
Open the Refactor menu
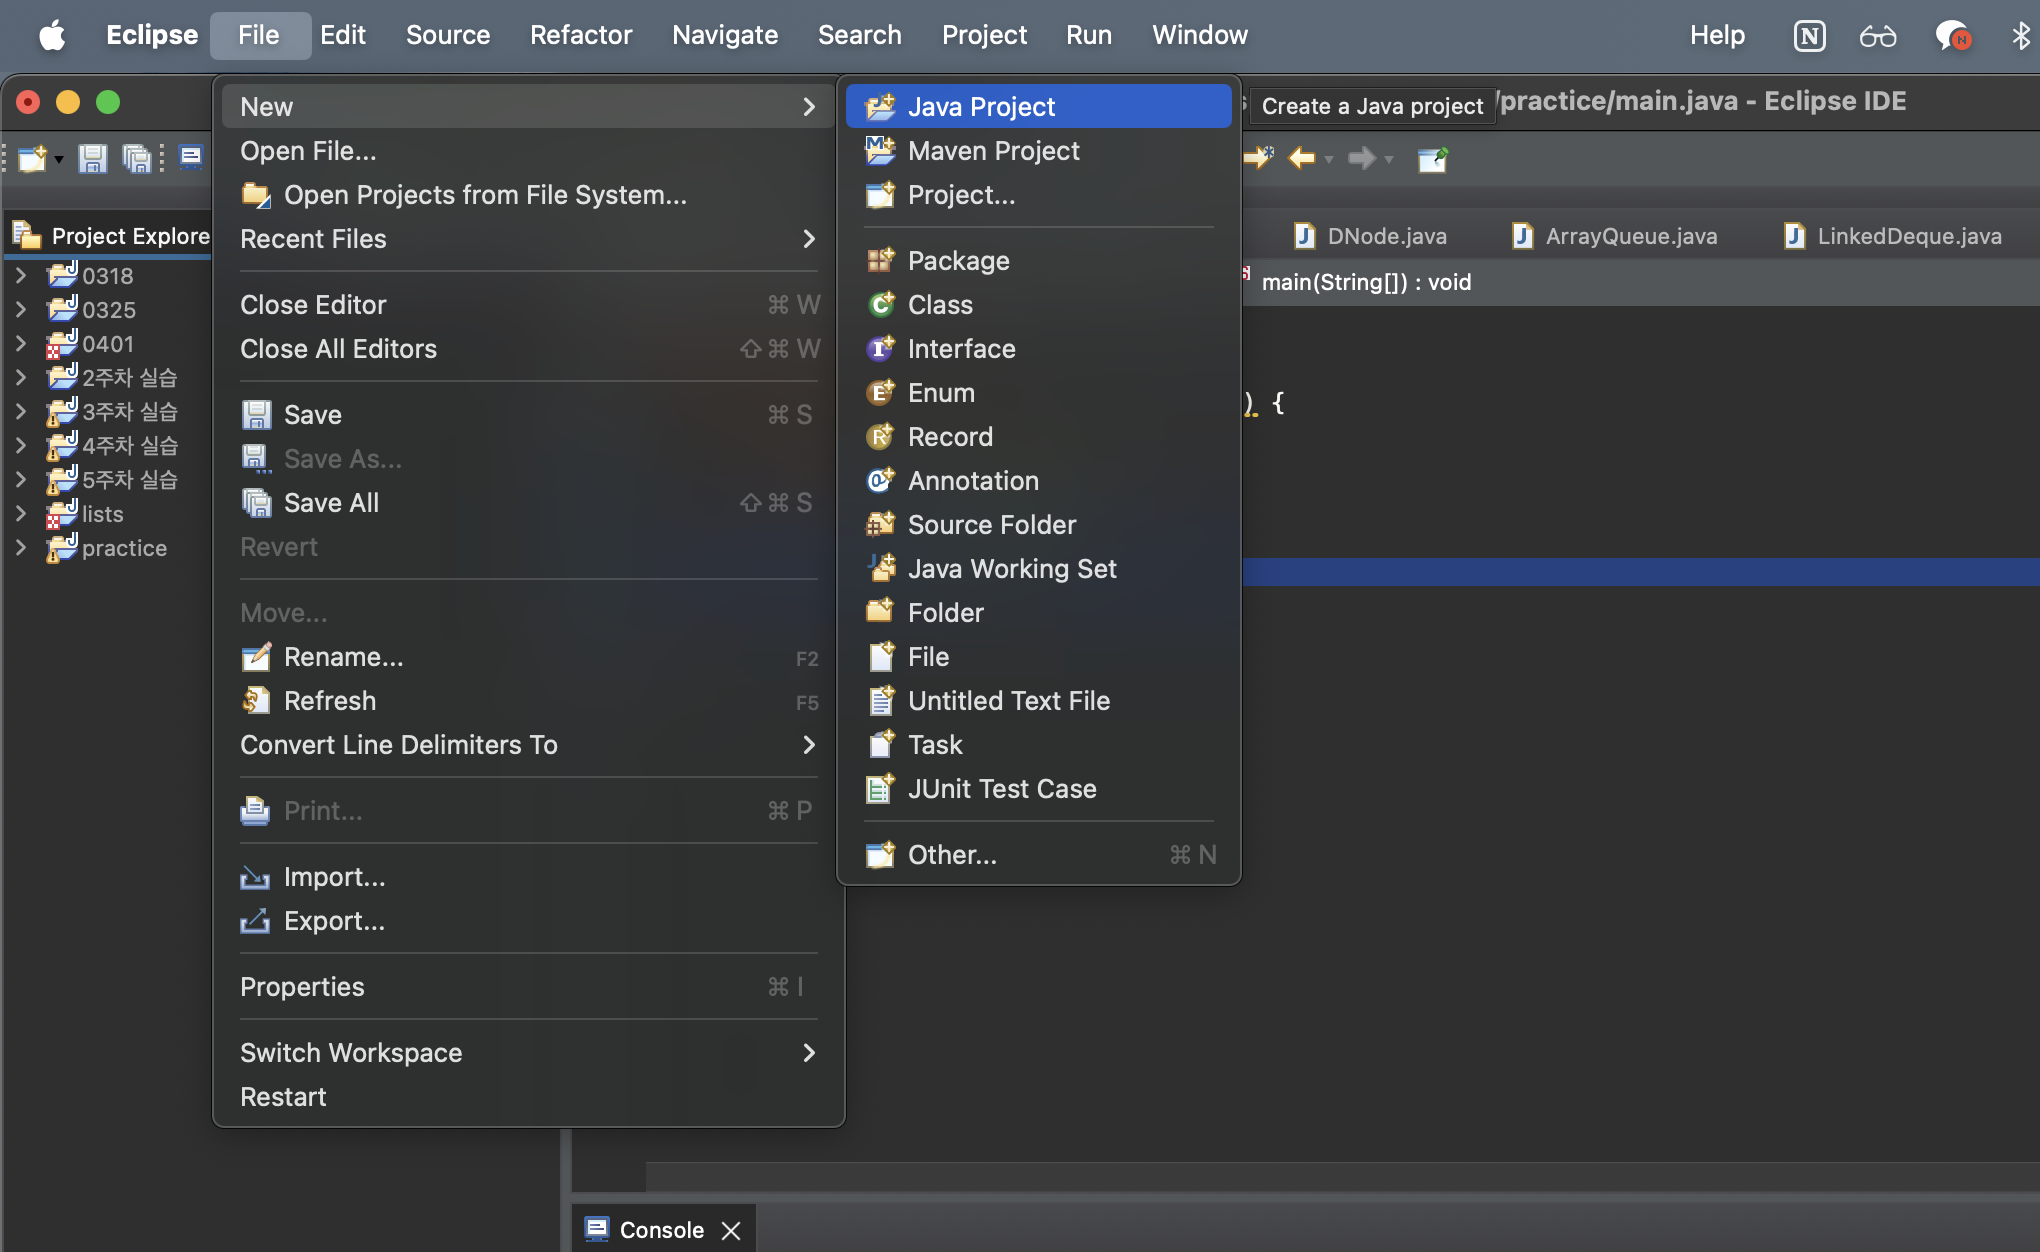[580, 36]
